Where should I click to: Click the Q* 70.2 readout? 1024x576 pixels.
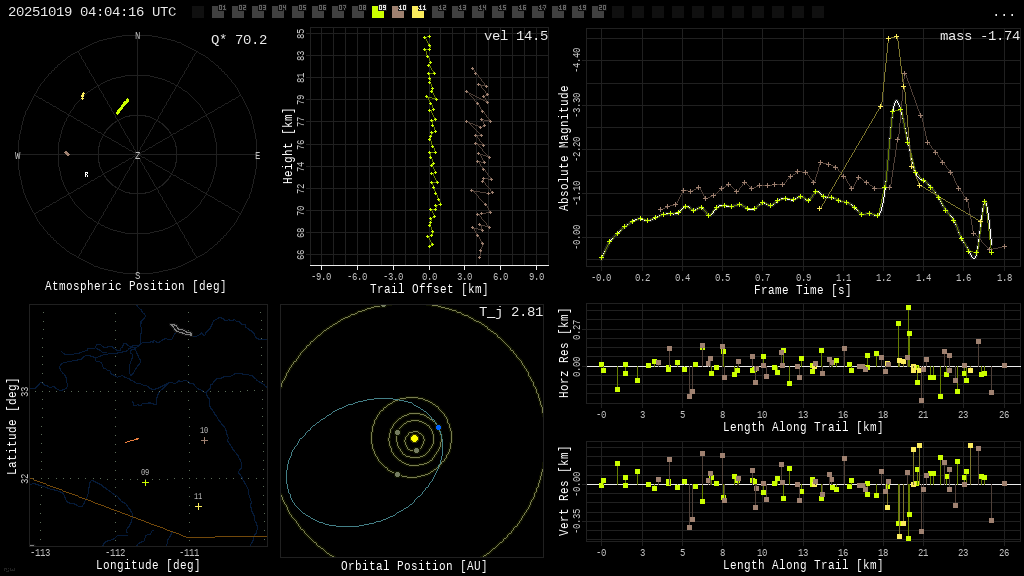[239, 40]
